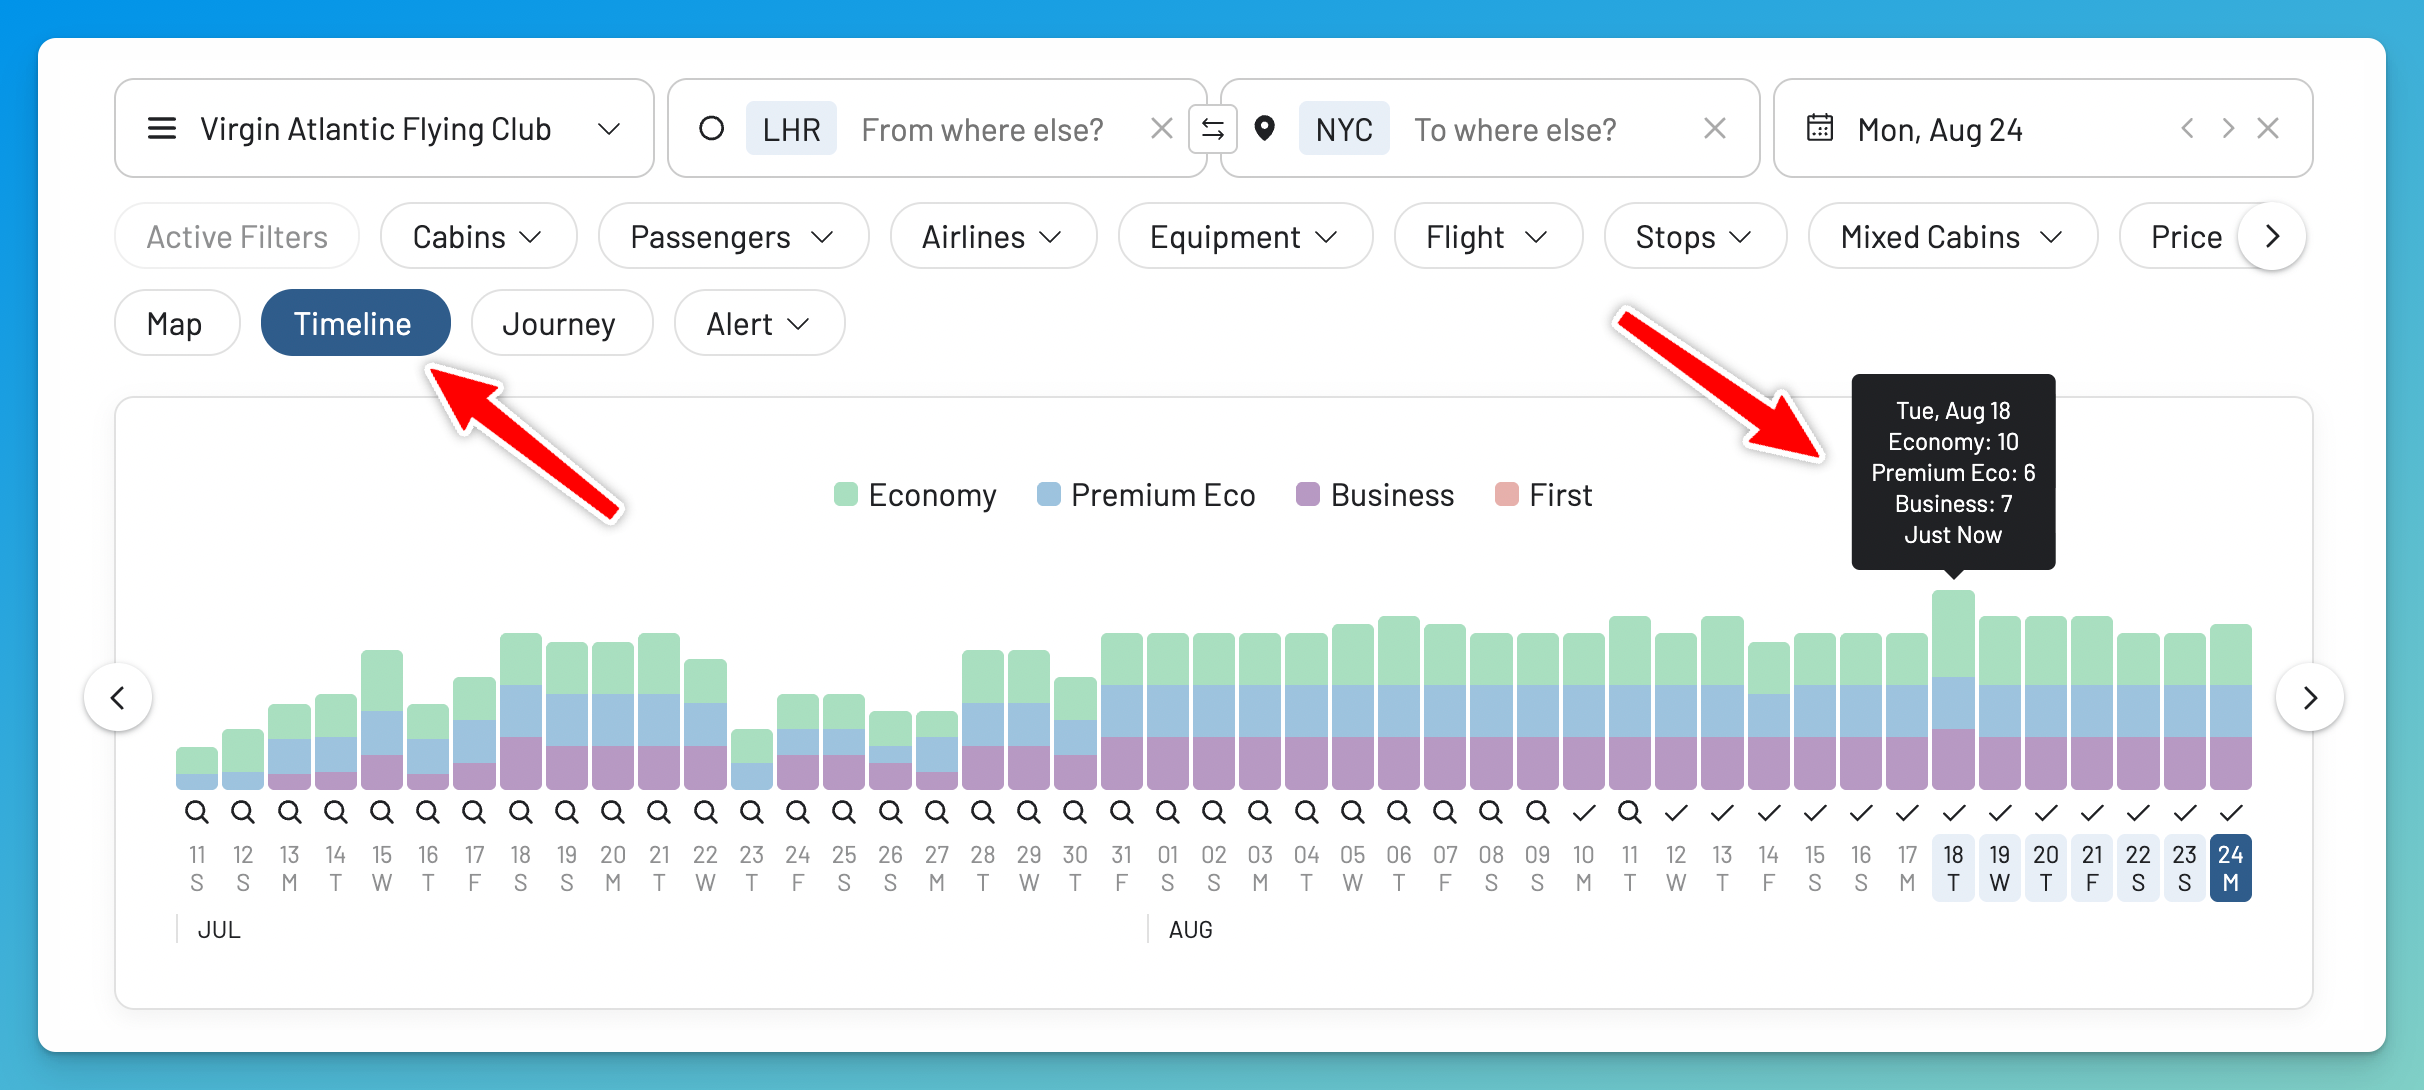Screen dimensions: 2424x1090
Task: Select the Timeline view tab
Action: [x=355, y=323]
